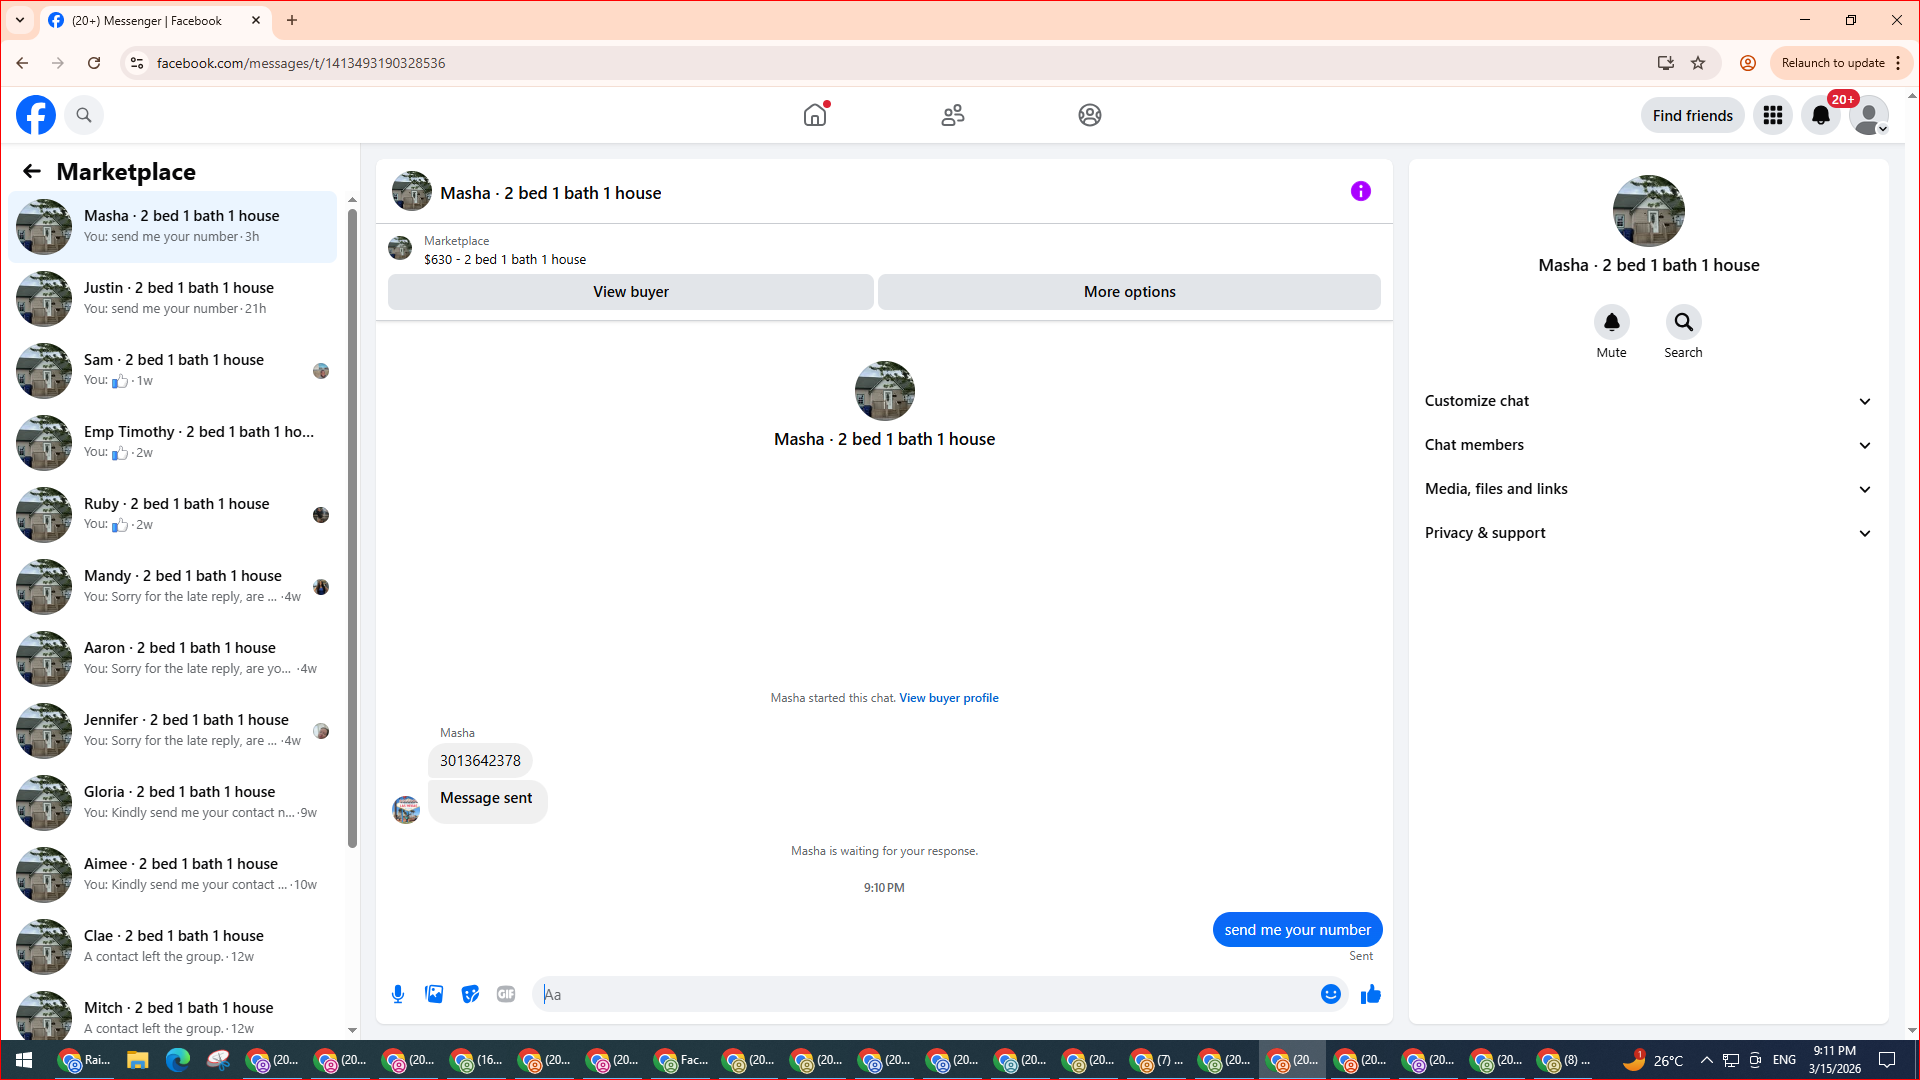Reload the Messenger page
Image resolution: width=1920 pixels, height=1080 pixels.
pyautogui.click(x=94, y=63)
